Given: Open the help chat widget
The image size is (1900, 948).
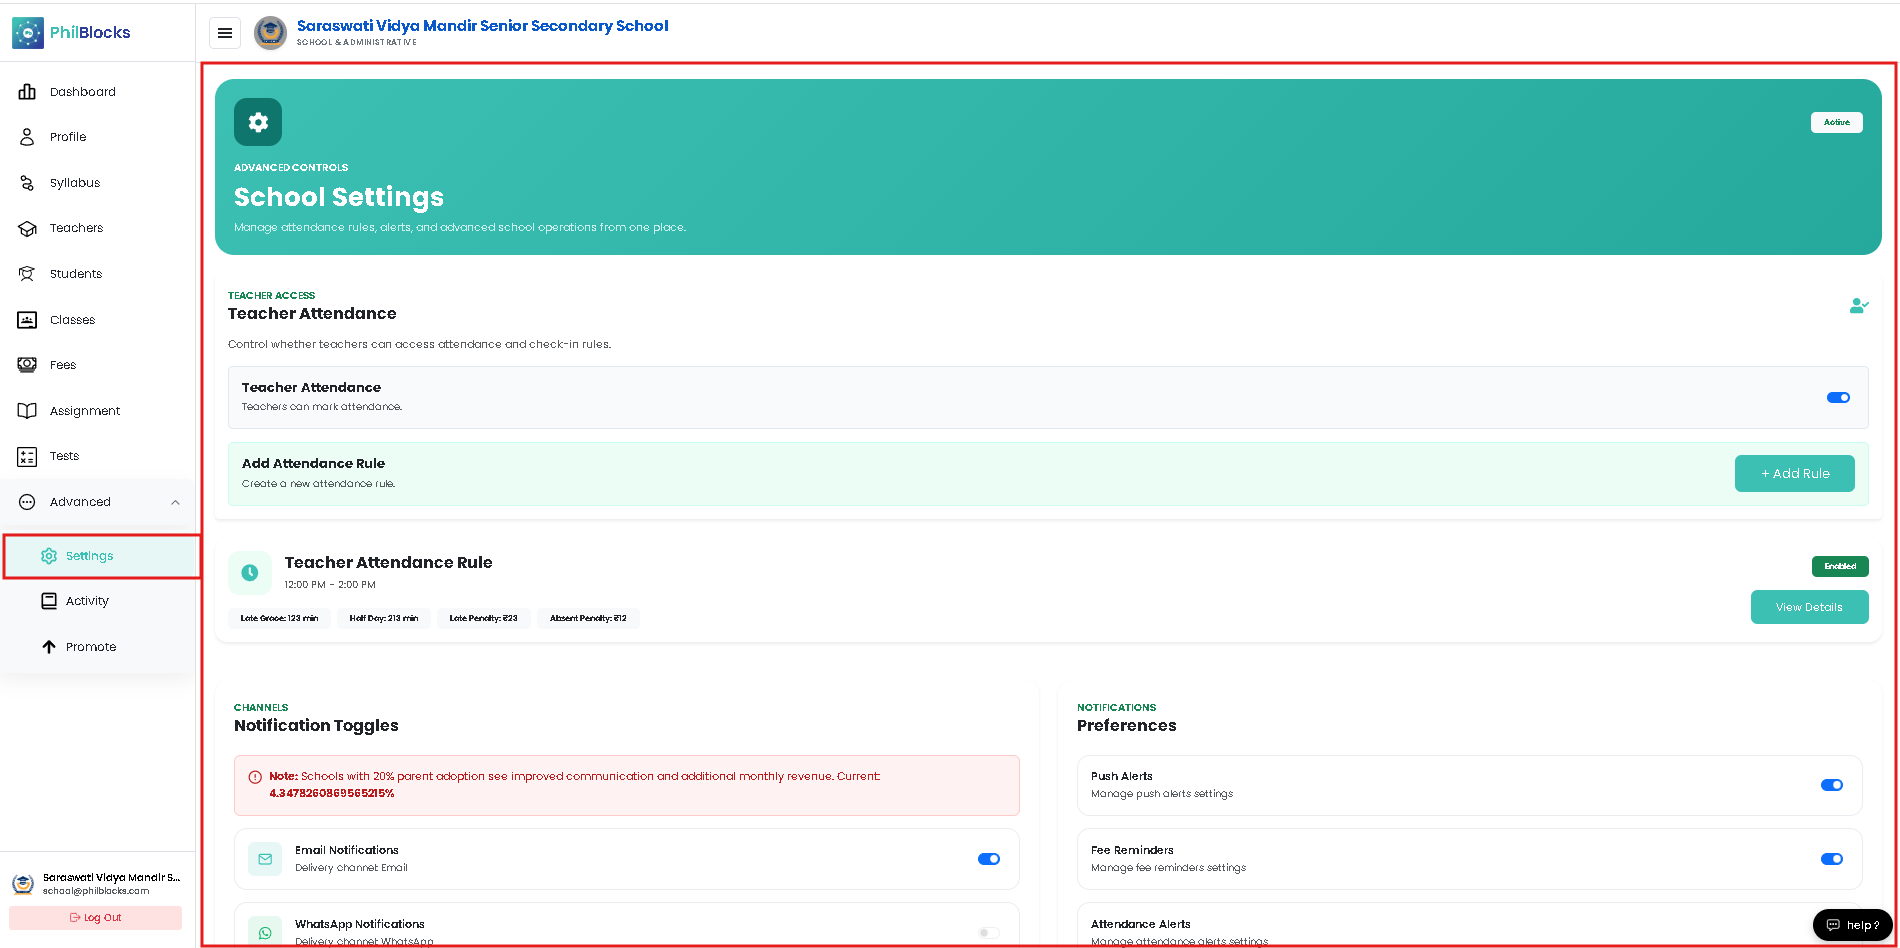Looking at the screenshot, I should [1852, 925].
